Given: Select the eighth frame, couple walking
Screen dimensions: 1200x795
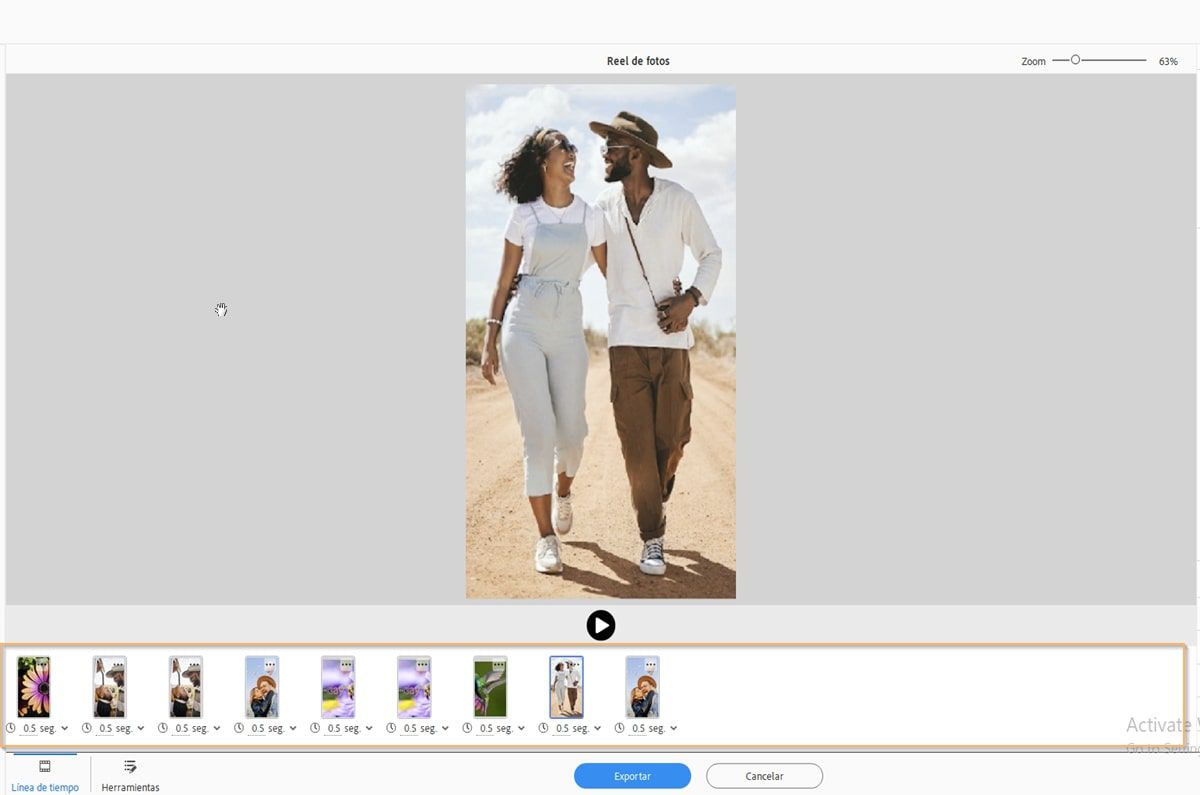Looking at the screenshot, I should 566,687.
